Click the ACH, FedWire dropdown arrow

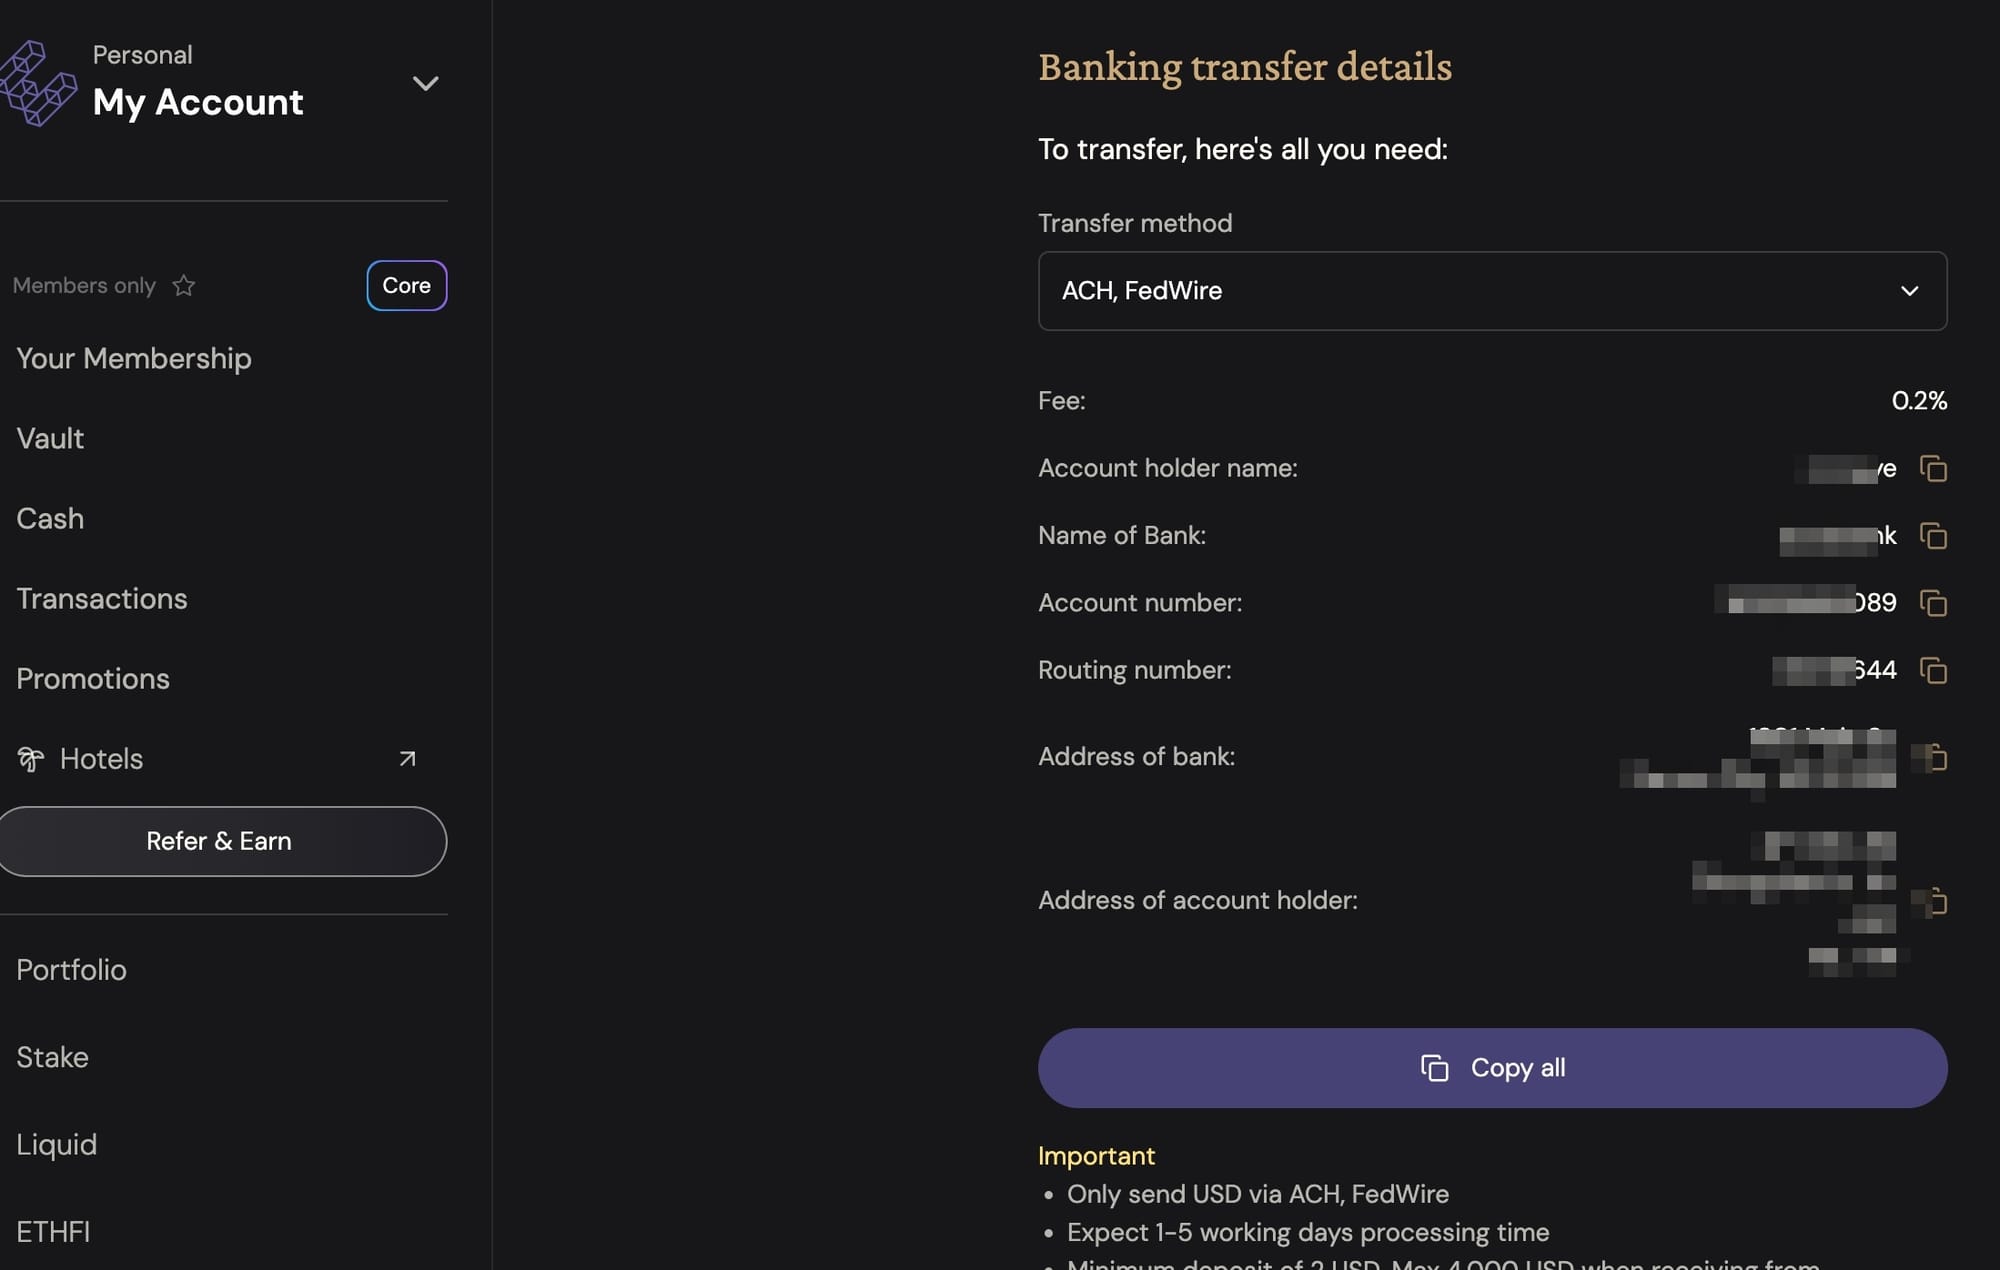pyautogui.click(x=1909, y=291)
